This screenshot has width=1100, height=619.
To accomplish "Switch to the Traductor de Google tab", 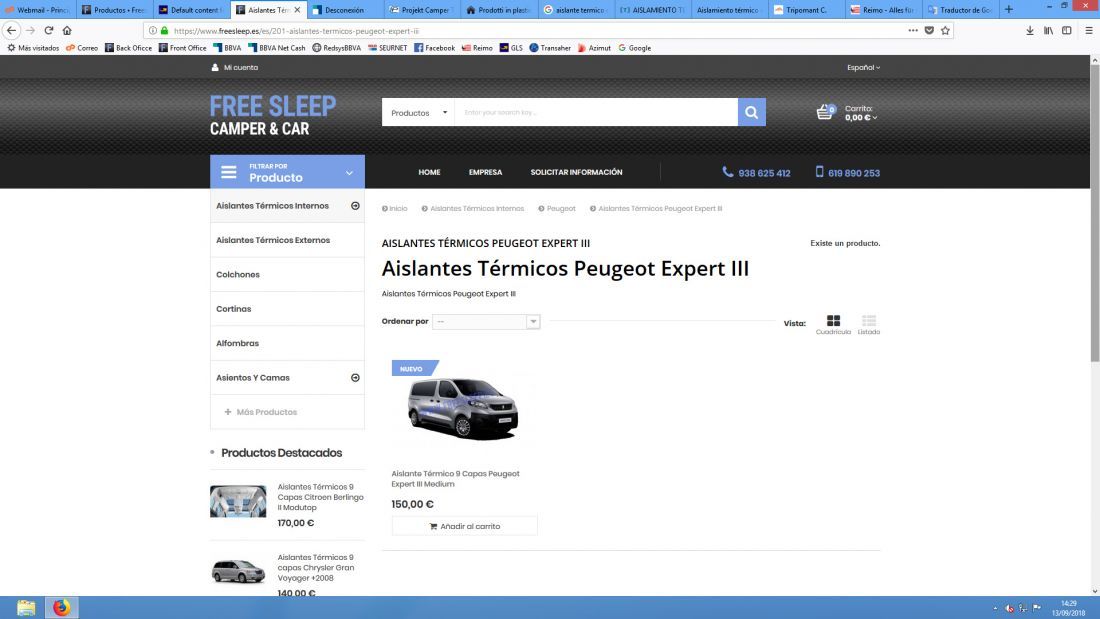I will pos(959,10).
